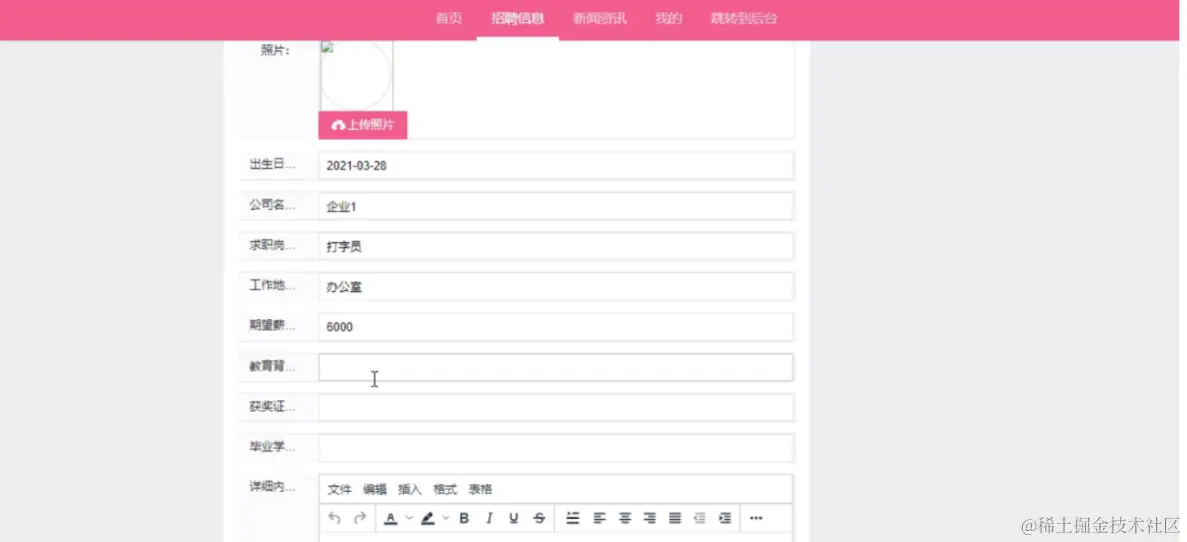
Task: Open highlight color dropdown arrow
Action: coord(446,519)
